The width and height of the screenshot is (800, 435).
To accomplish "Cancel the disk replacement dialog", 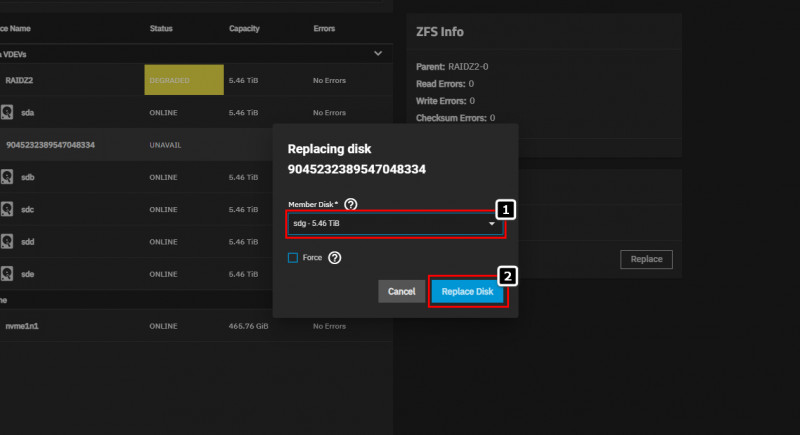I will coord(401,291).
